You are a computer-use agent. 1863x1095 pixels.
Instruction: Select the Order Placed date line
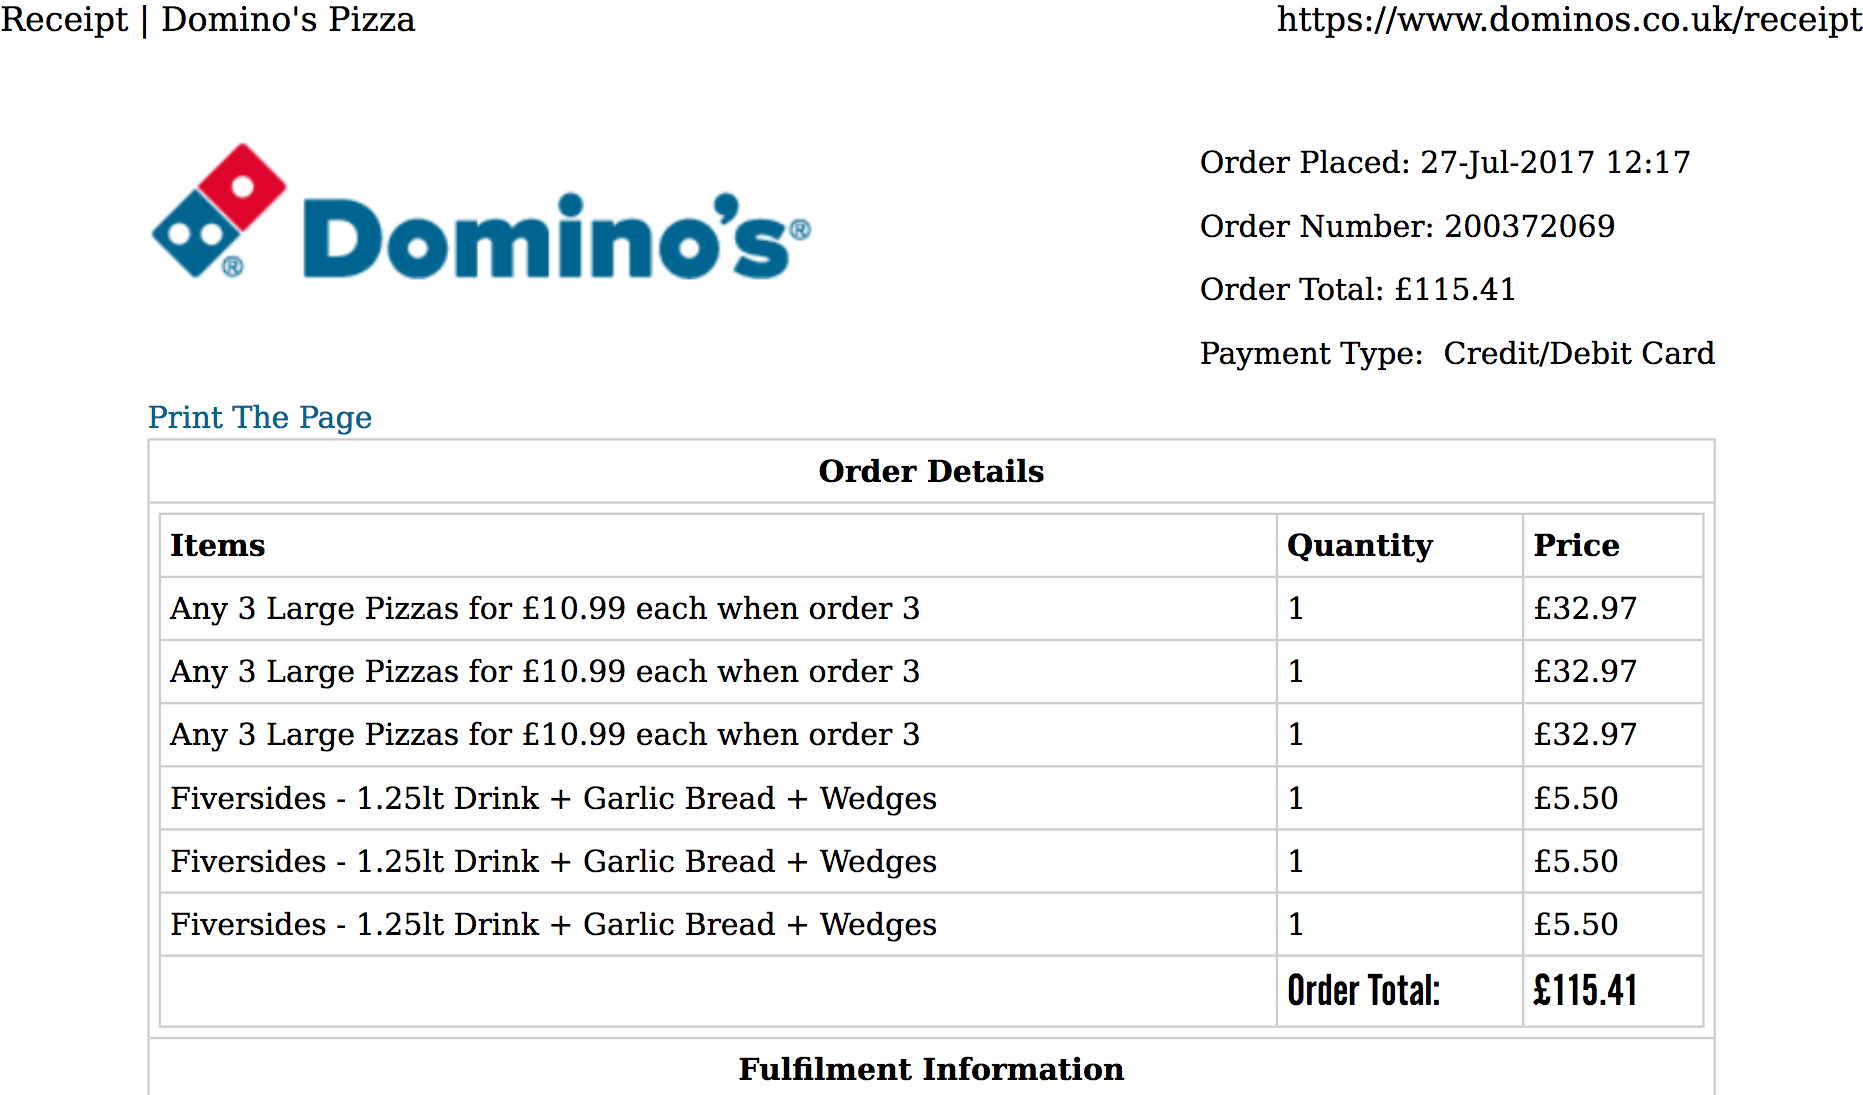coord(1445,162)
